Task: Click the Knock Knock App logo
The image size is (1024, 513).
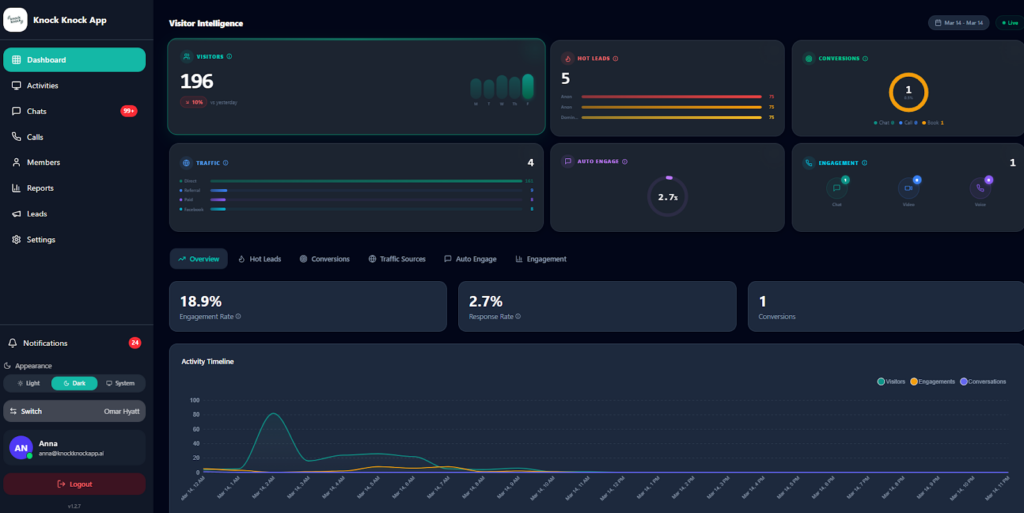Action: click(x=15, y=19)
